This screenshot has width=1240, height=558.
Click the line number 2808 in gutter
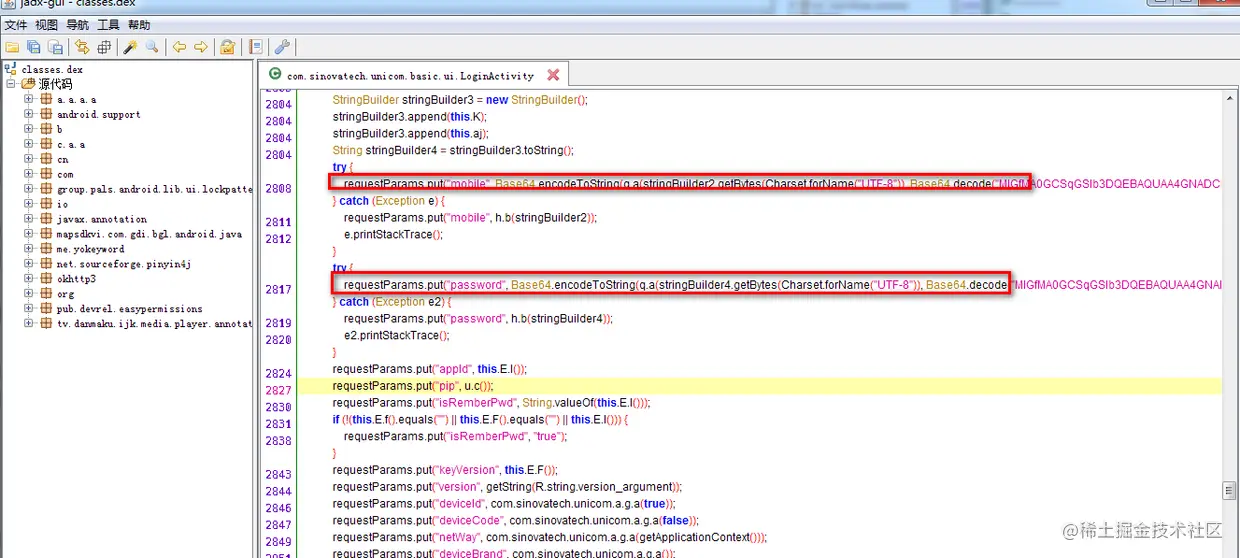[x=278, y=188]
